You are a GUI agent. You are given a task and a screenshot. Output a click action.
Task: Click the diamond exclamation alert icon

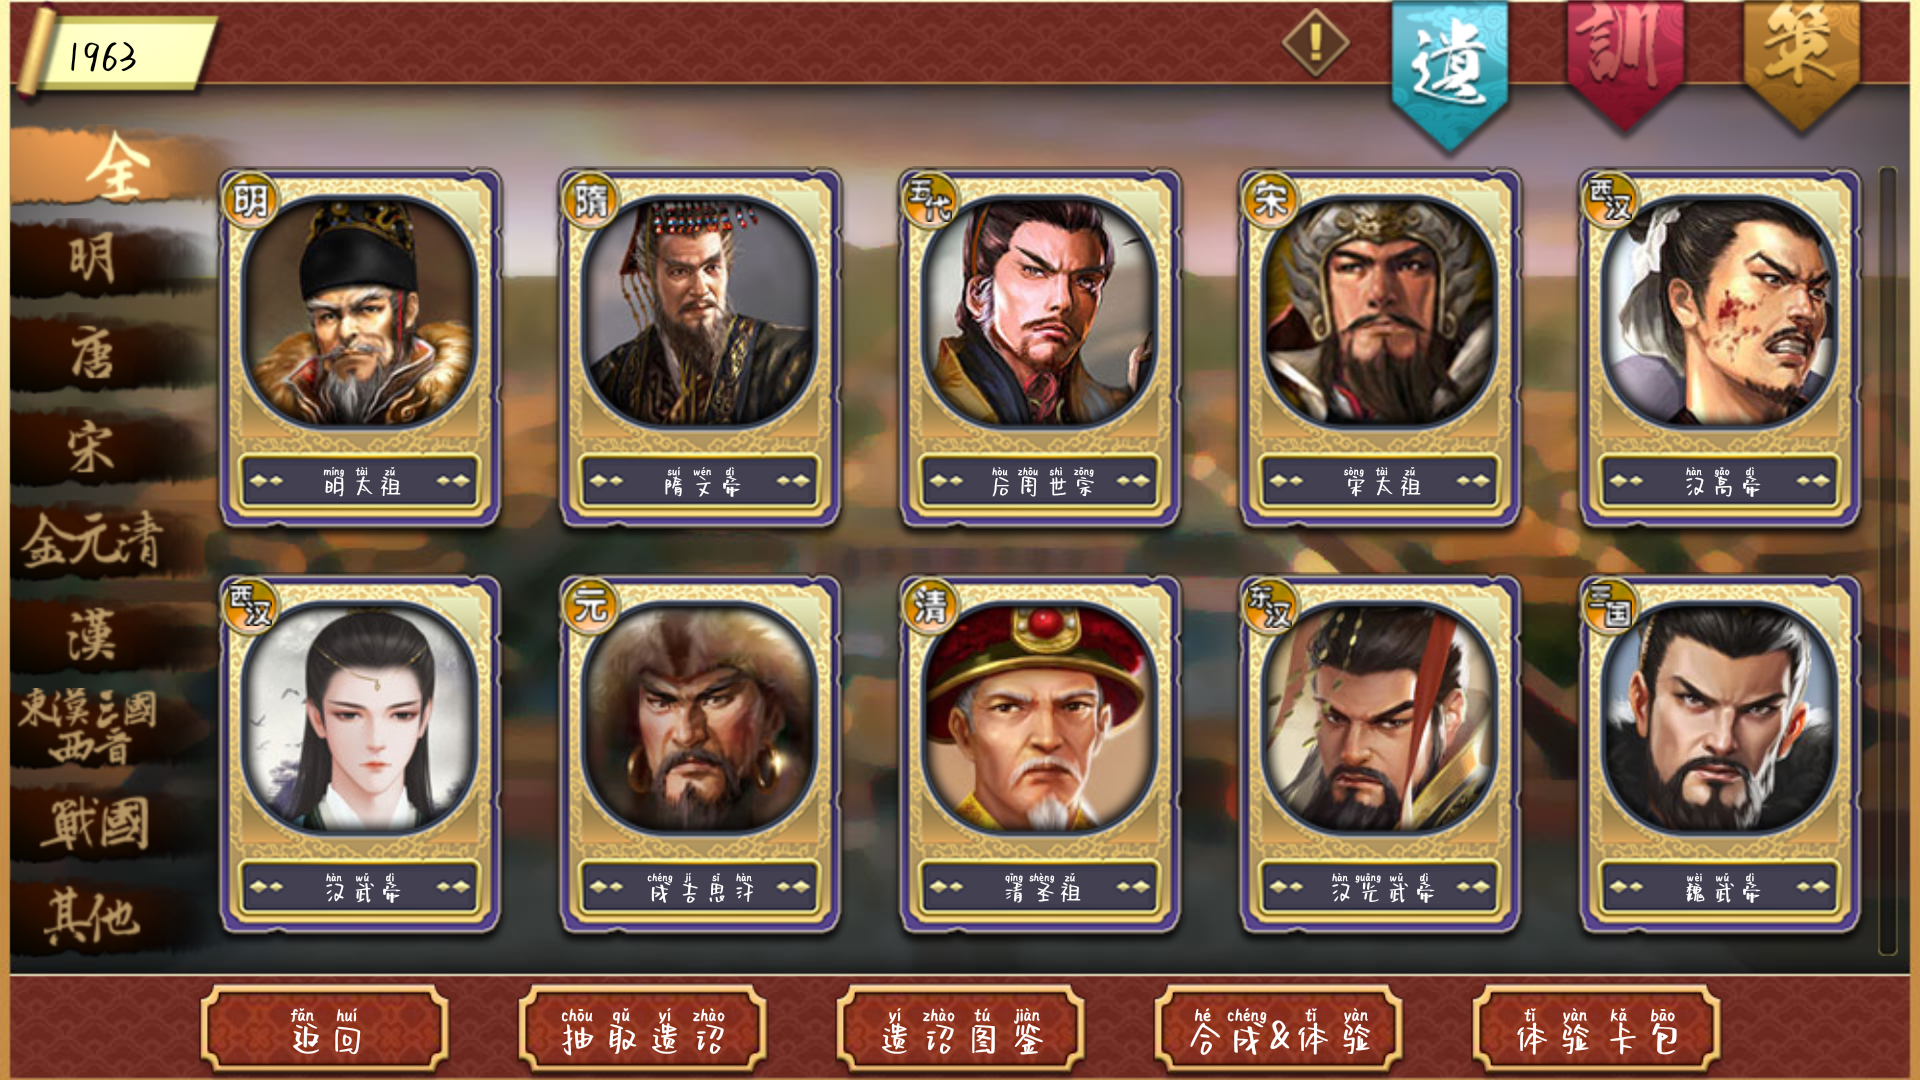[x=1315, y=42]
